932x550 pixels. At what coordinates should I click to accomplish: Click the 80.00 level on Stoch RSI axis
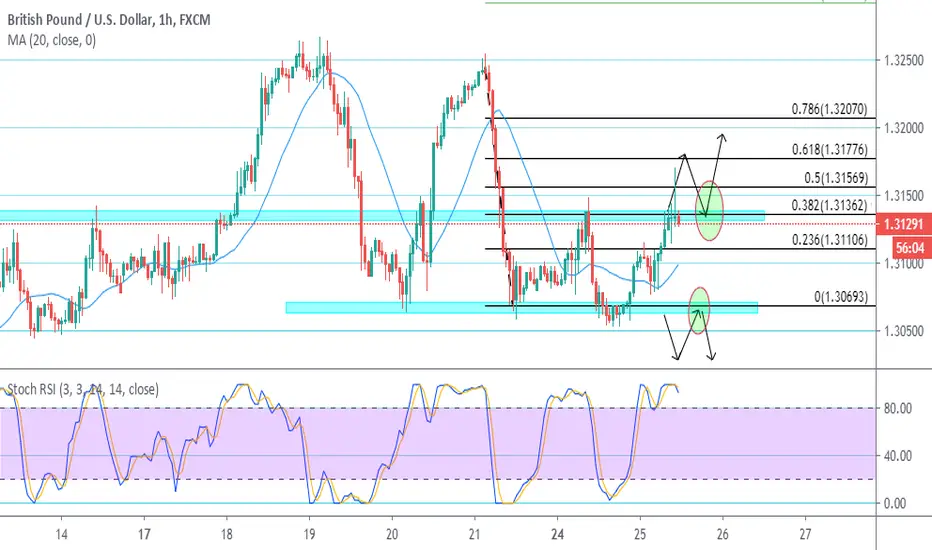pos(898,408)
